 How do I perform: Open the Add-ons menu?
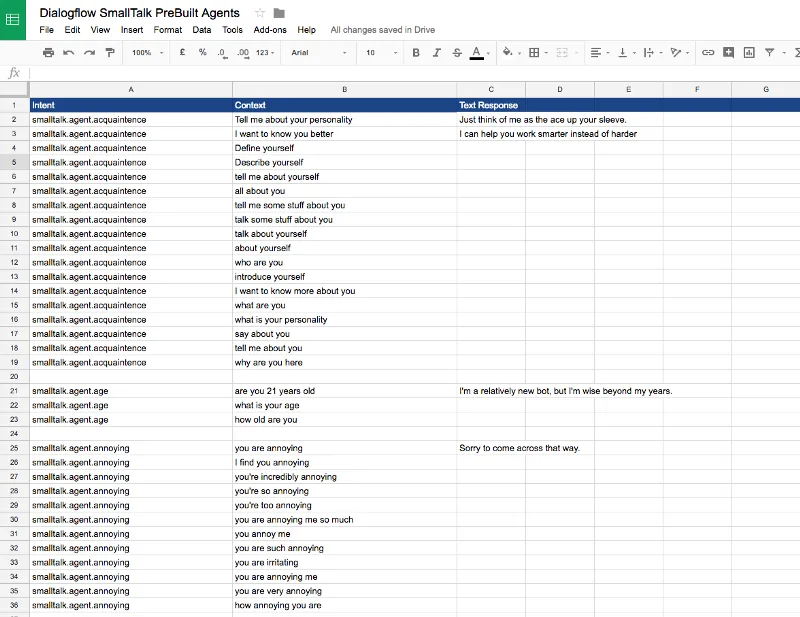[270, 30]
